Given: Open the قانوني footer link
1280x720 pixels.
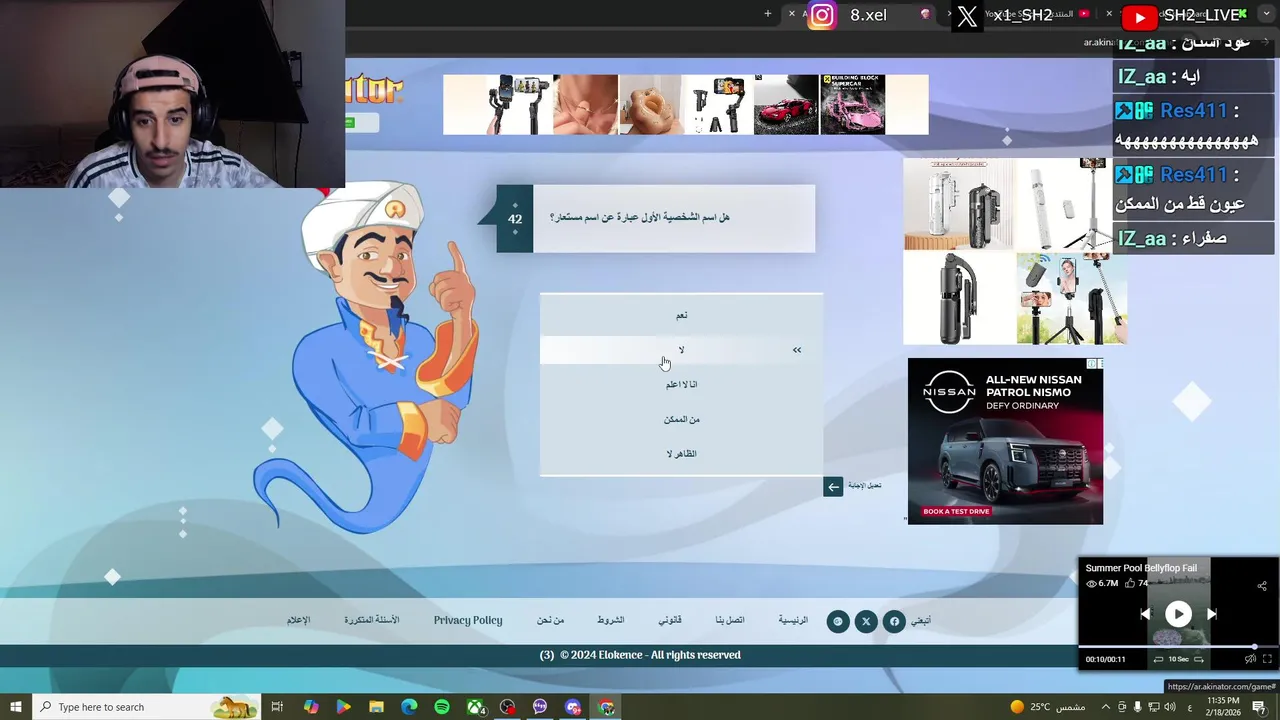Looking at the screenshot, I should (670, 620).
